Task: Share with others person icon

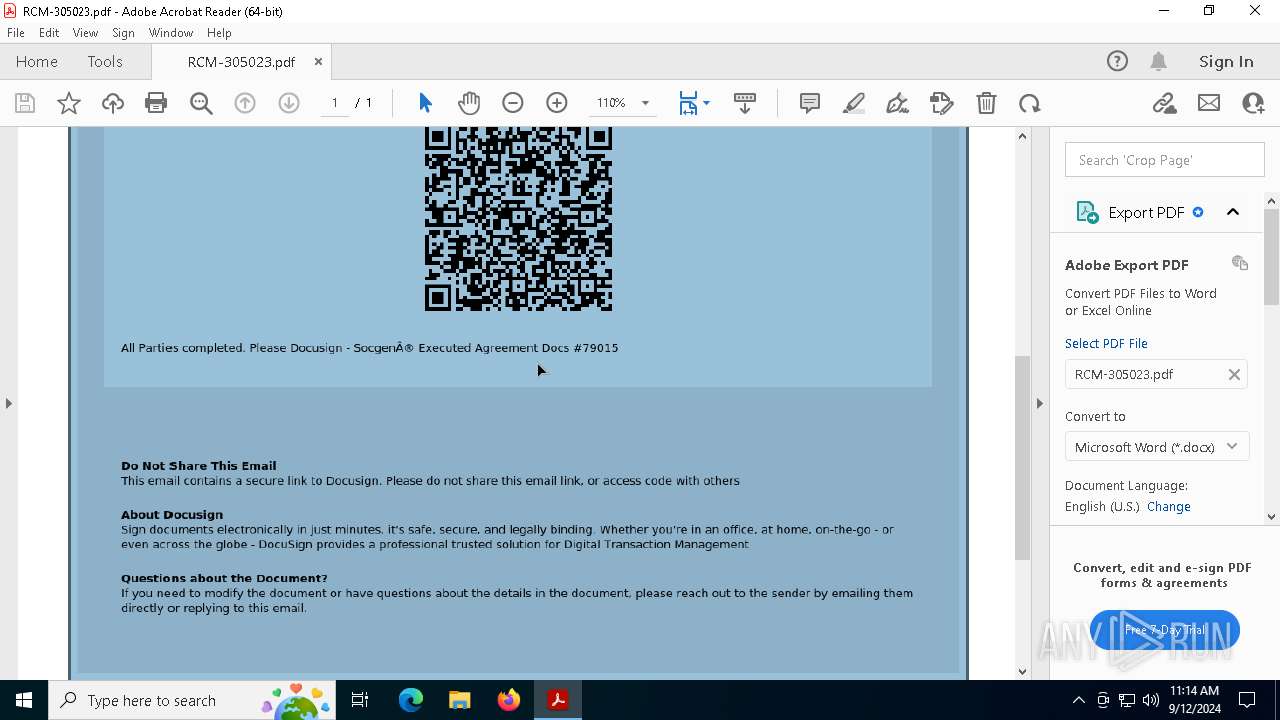Action: (1253, 103)
